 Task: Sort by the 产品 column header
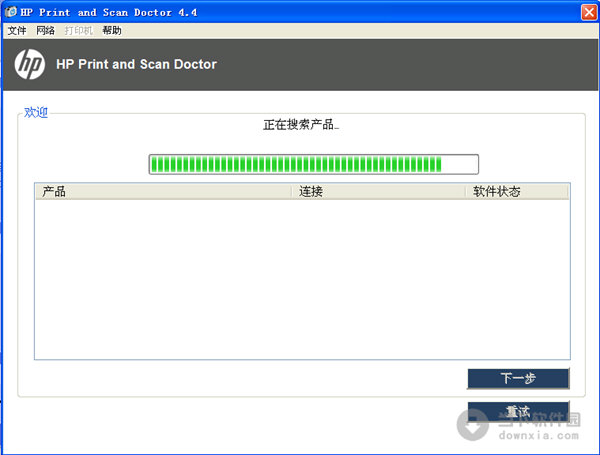point(164,191)
